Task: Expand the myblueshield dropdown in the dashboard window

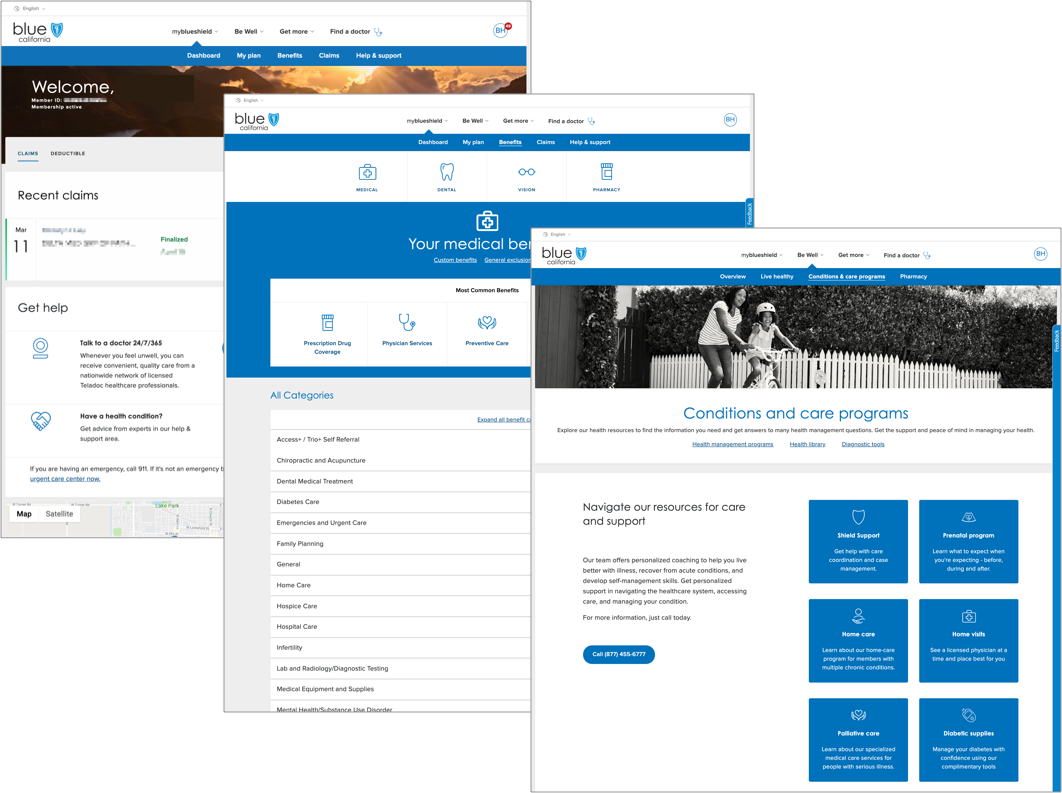Action: [194, 32]
